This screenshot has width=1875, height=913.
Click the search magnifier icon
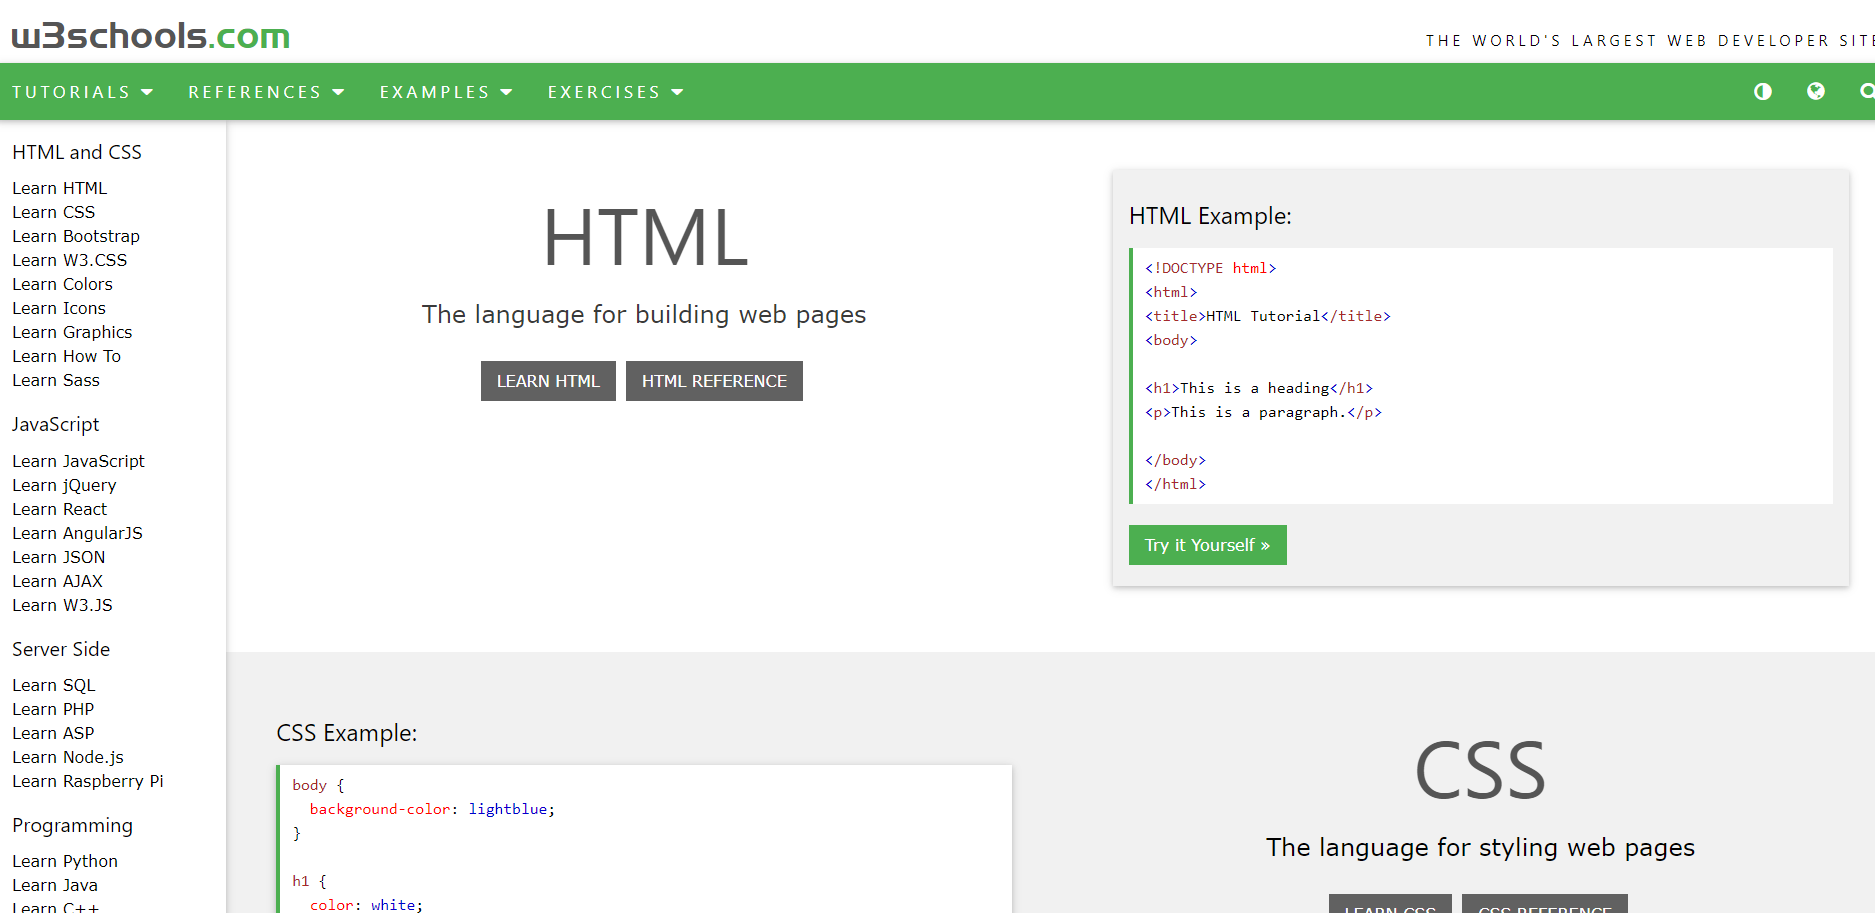point(1867,91)
